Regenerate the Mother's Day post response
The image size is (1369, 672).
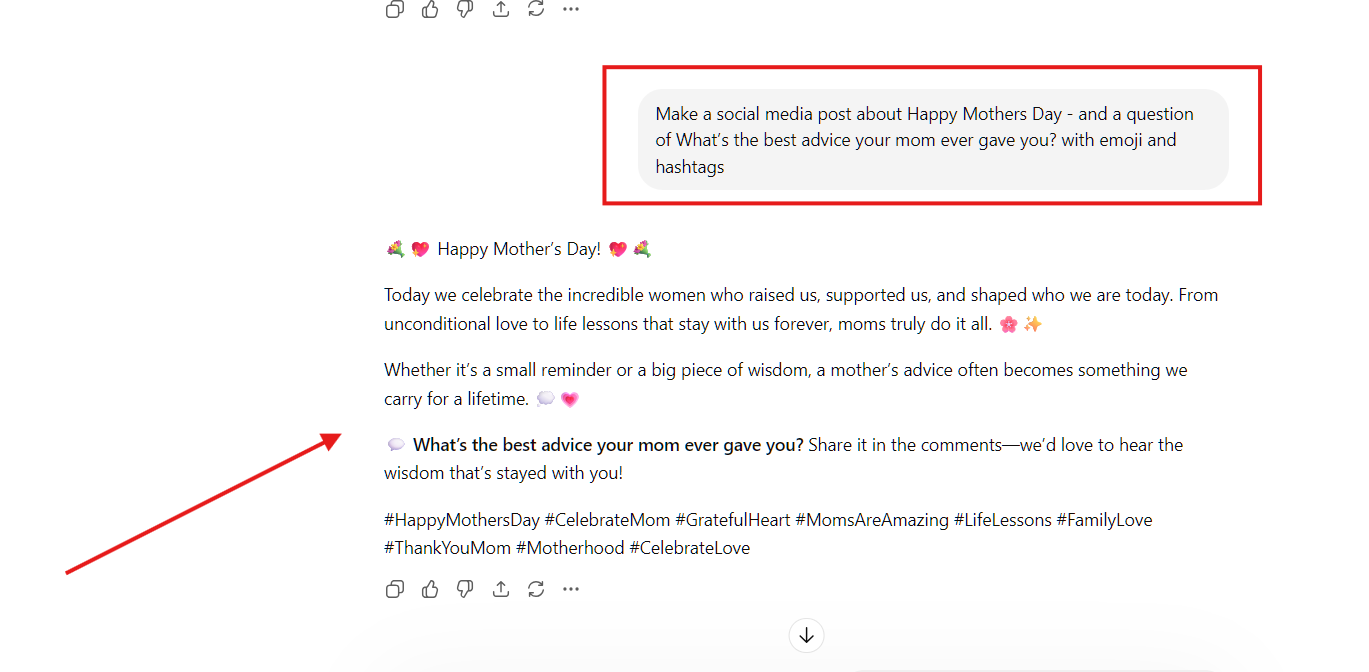point(536,589)
